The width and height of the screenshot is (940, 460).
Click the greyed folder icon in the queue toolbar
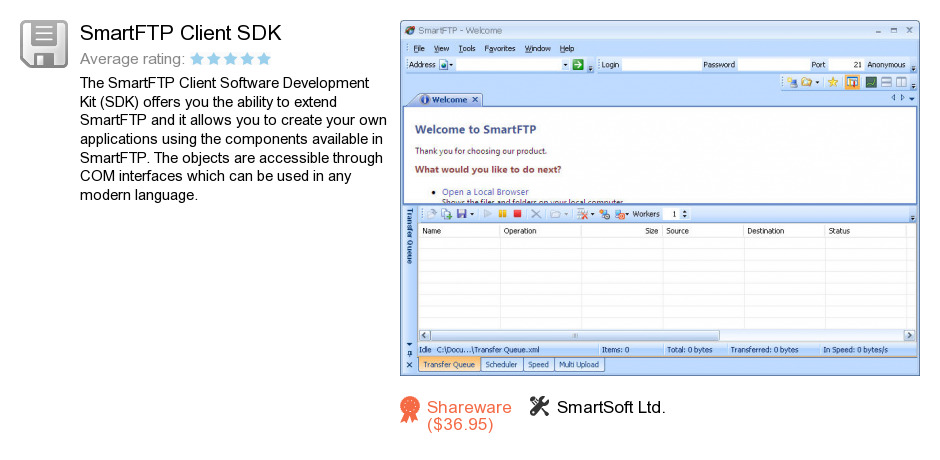[555, 214]
